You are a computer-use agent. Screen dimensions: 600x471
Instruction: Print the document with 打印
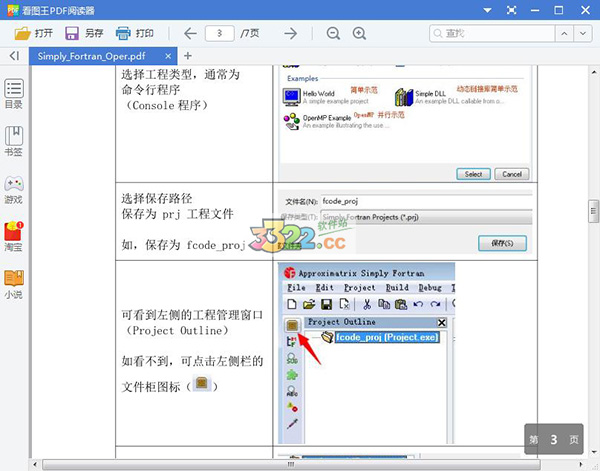click(134, 34)
